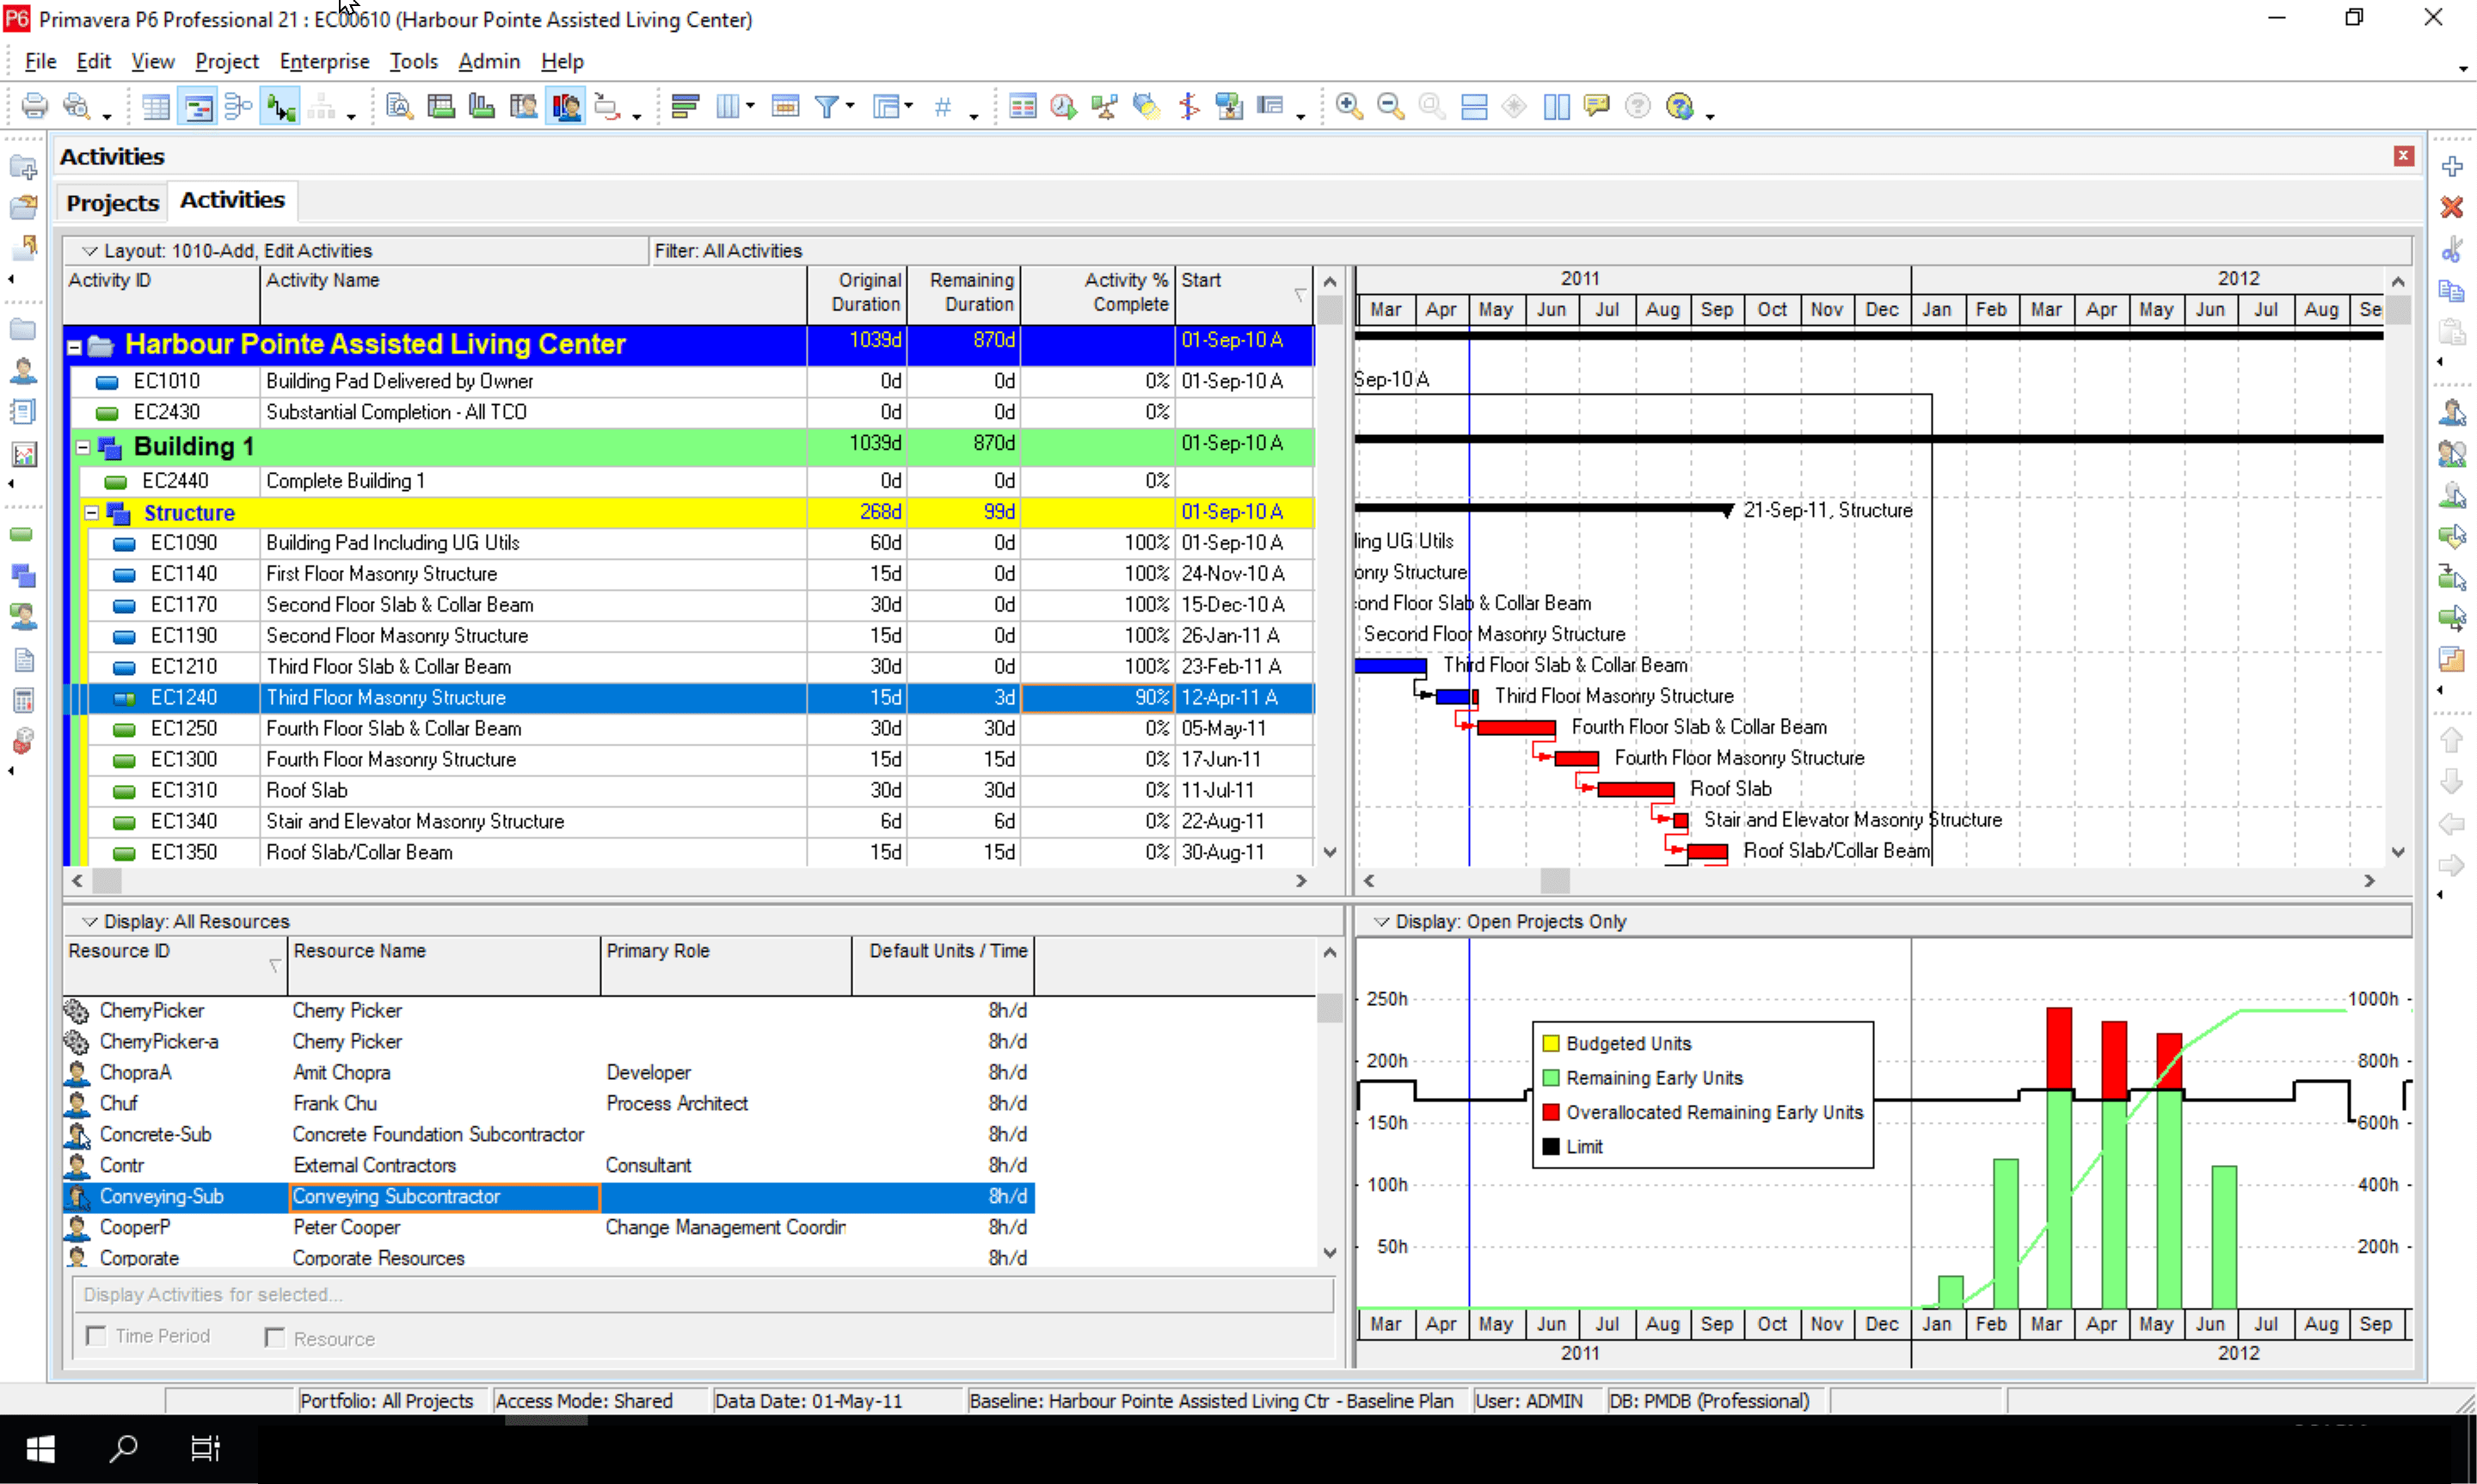Open the Admin menu
The height and width of the screenshot is (1484, 2477).
489,61
